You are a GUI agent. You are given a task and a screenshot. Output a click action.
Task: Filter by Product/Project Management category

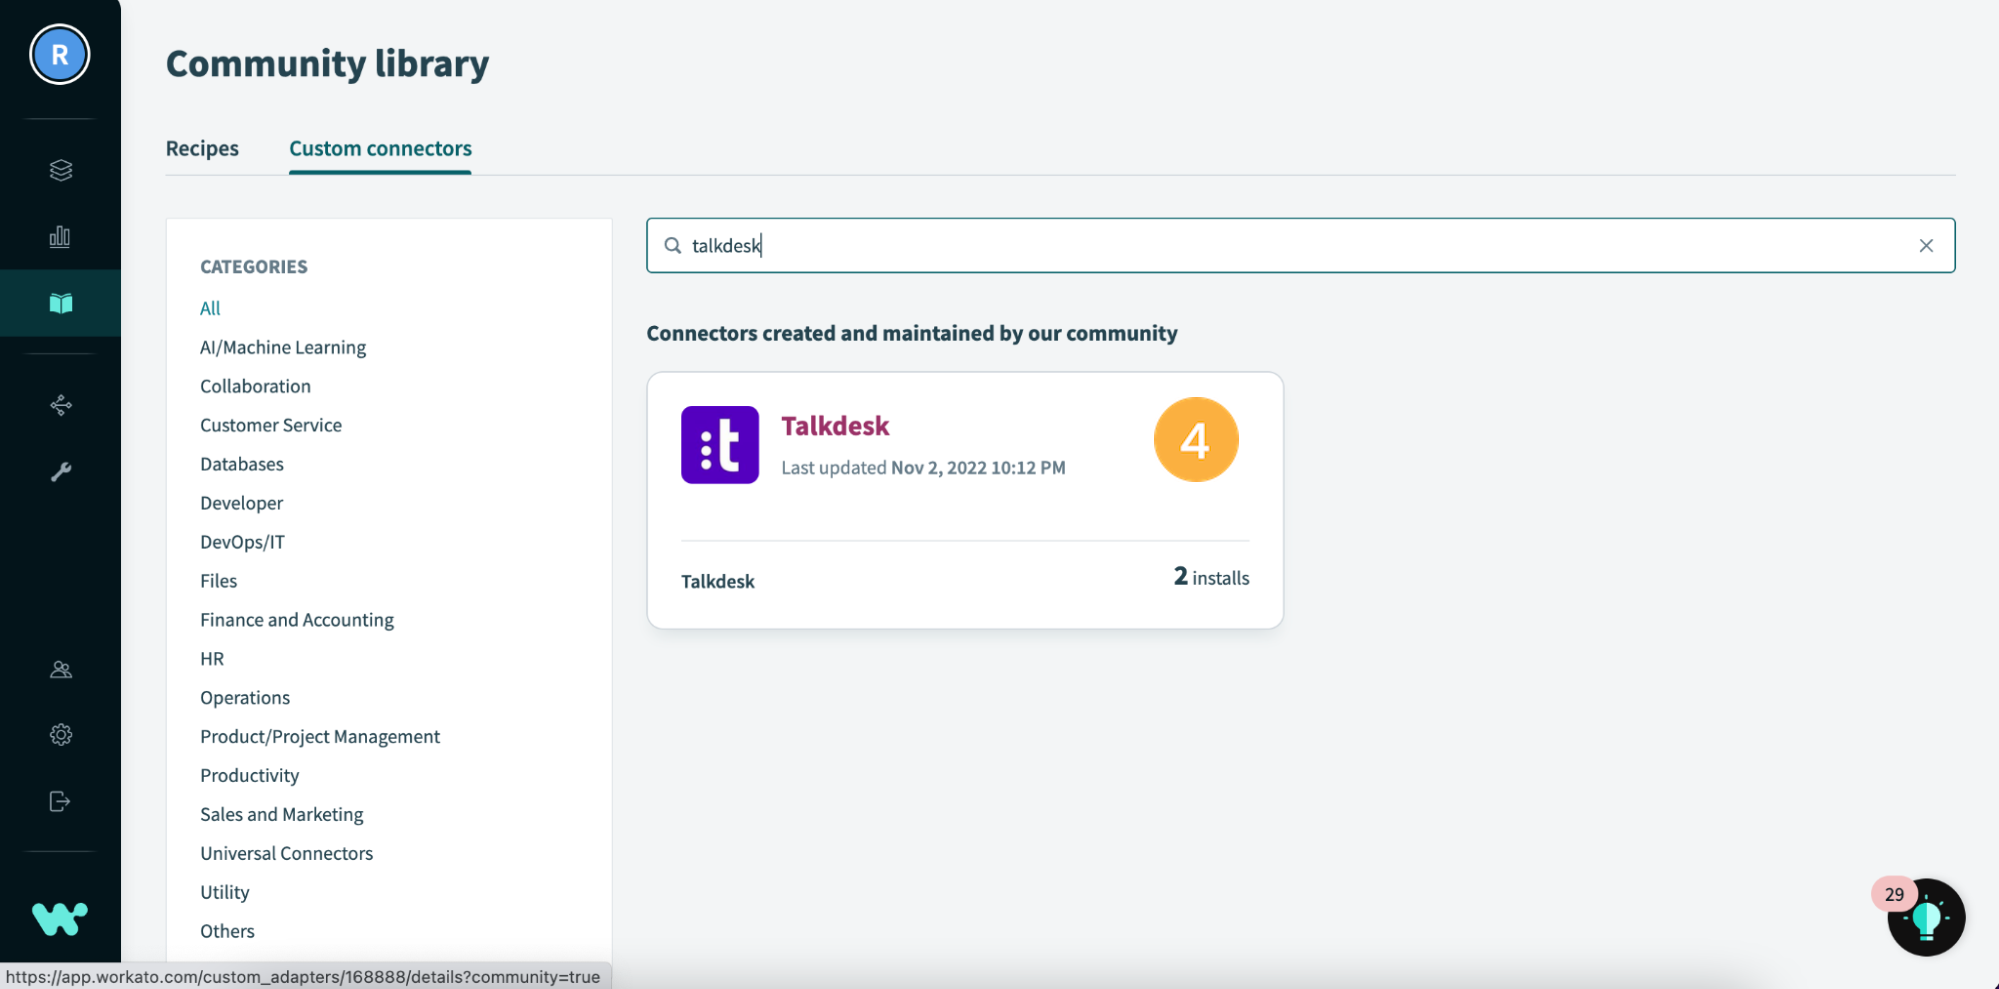320,737
